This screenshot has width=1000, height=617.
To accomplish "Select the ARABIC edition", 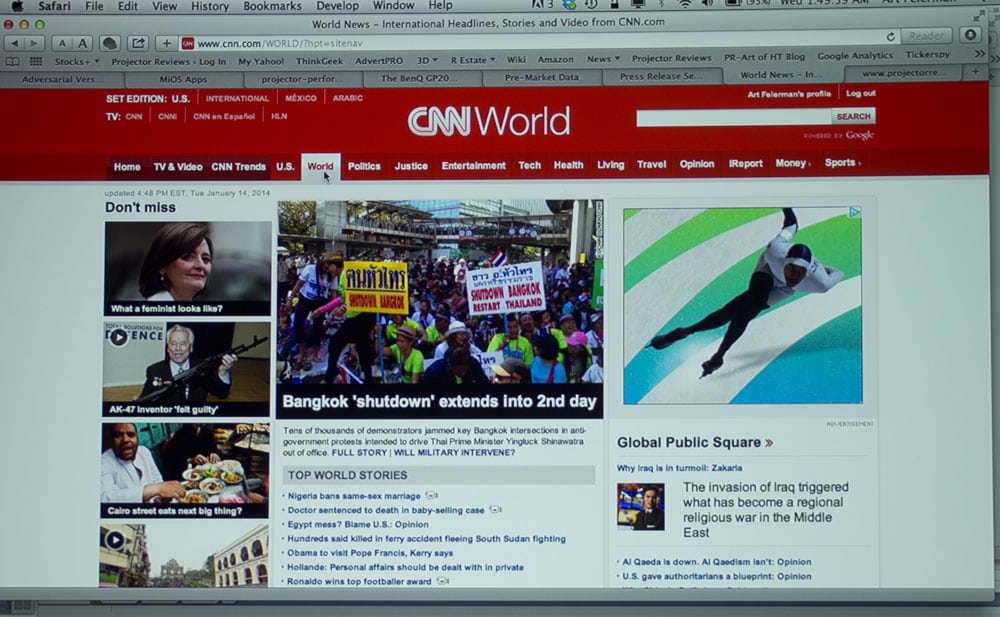I will pyautogui.click(x=348, y=98).
